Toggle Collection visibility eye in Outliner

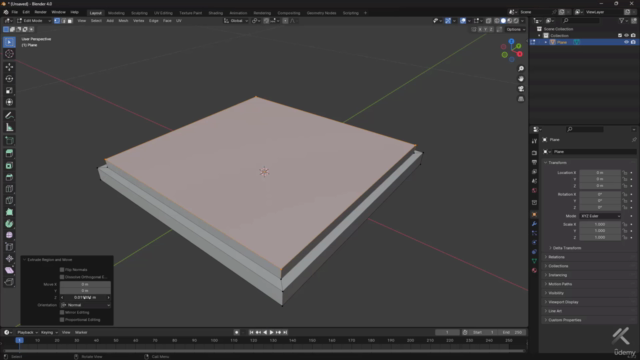[626, 36]
